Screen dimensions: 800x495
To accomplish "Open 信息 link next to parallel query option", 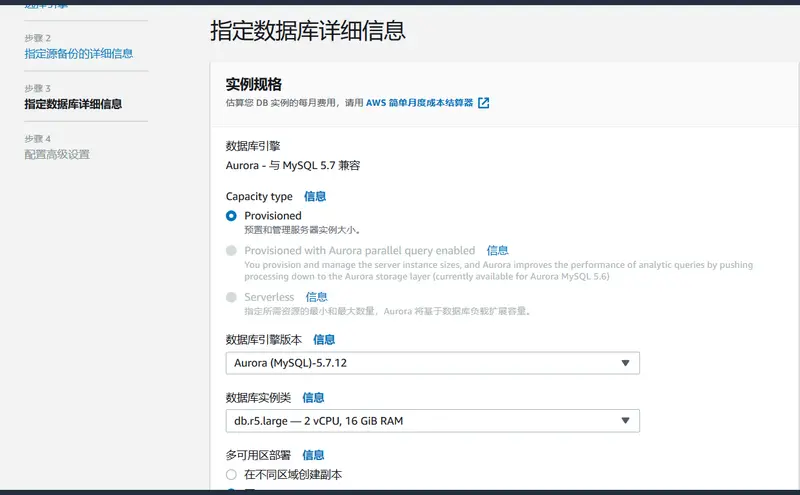I will tap(497, 251).
